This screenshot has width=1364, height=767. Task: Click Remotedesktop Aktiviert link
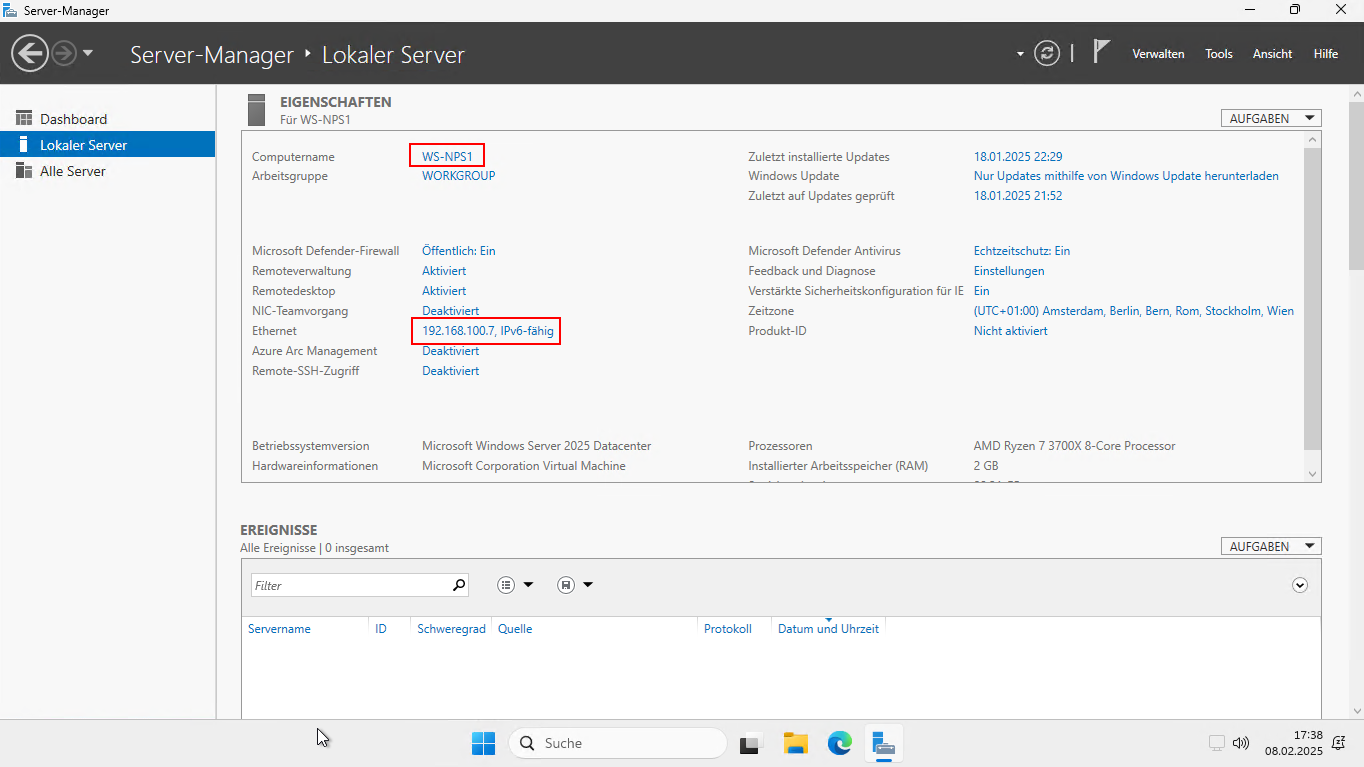tap(444, 291)
